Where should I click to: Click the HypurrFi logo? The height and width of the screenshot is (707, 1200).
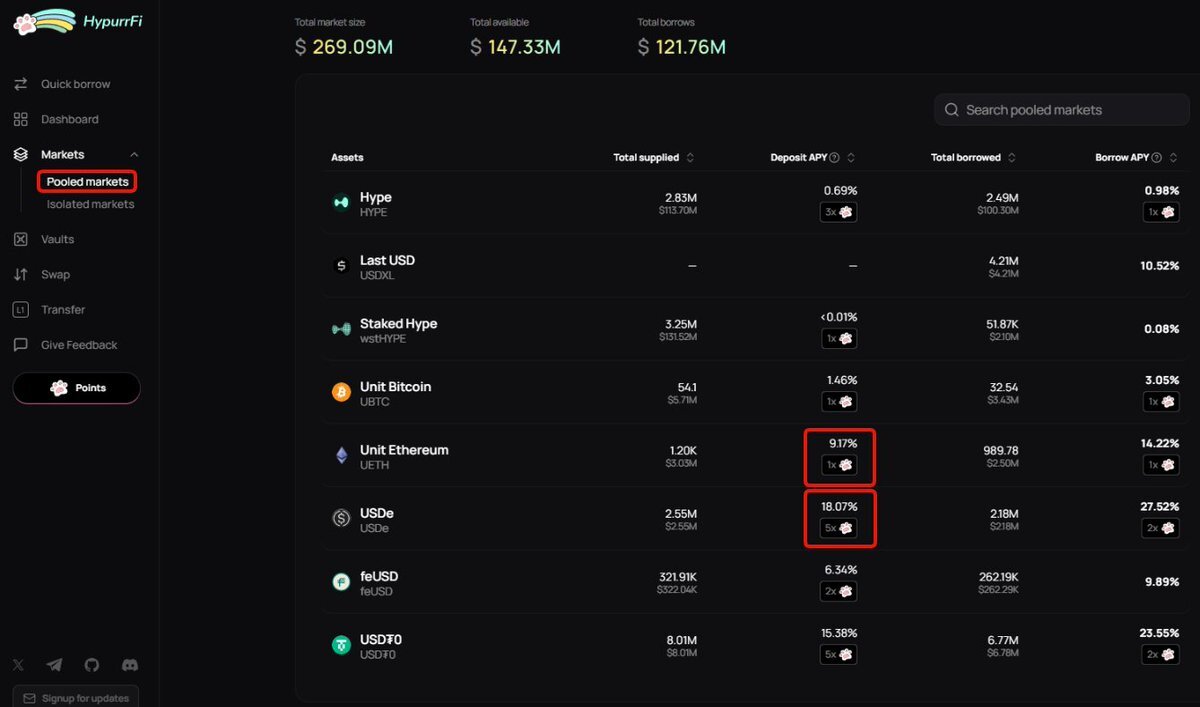tap(78, 21)
